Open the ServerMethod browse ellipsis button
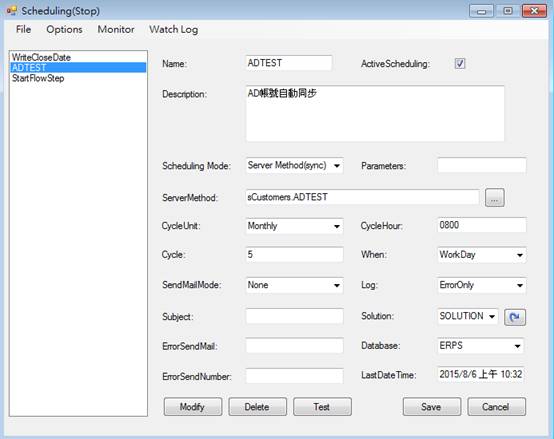 click(x=494, y=197)
